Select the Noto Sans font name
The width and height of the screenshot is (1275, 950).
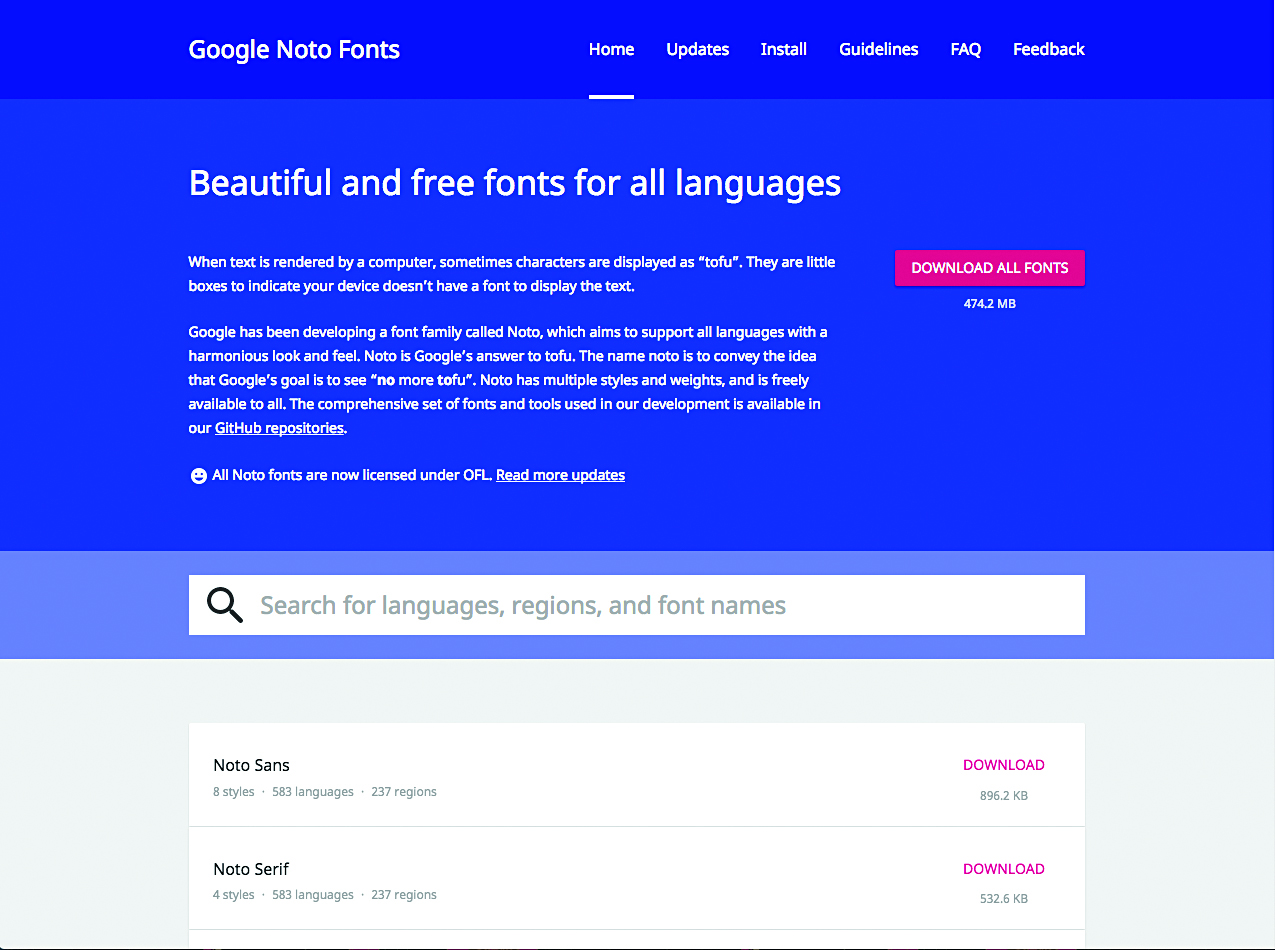251,765
